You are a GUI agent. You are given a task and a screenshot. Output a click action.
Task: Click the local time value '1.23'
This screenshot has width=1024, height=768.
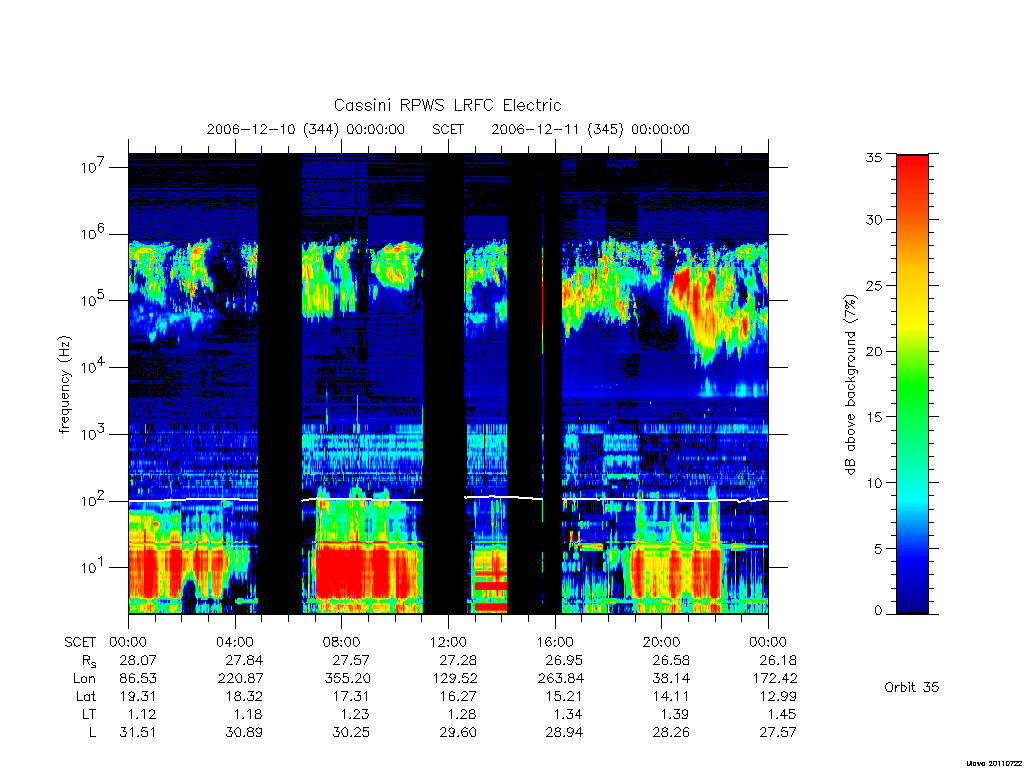(x=355, y=714)
